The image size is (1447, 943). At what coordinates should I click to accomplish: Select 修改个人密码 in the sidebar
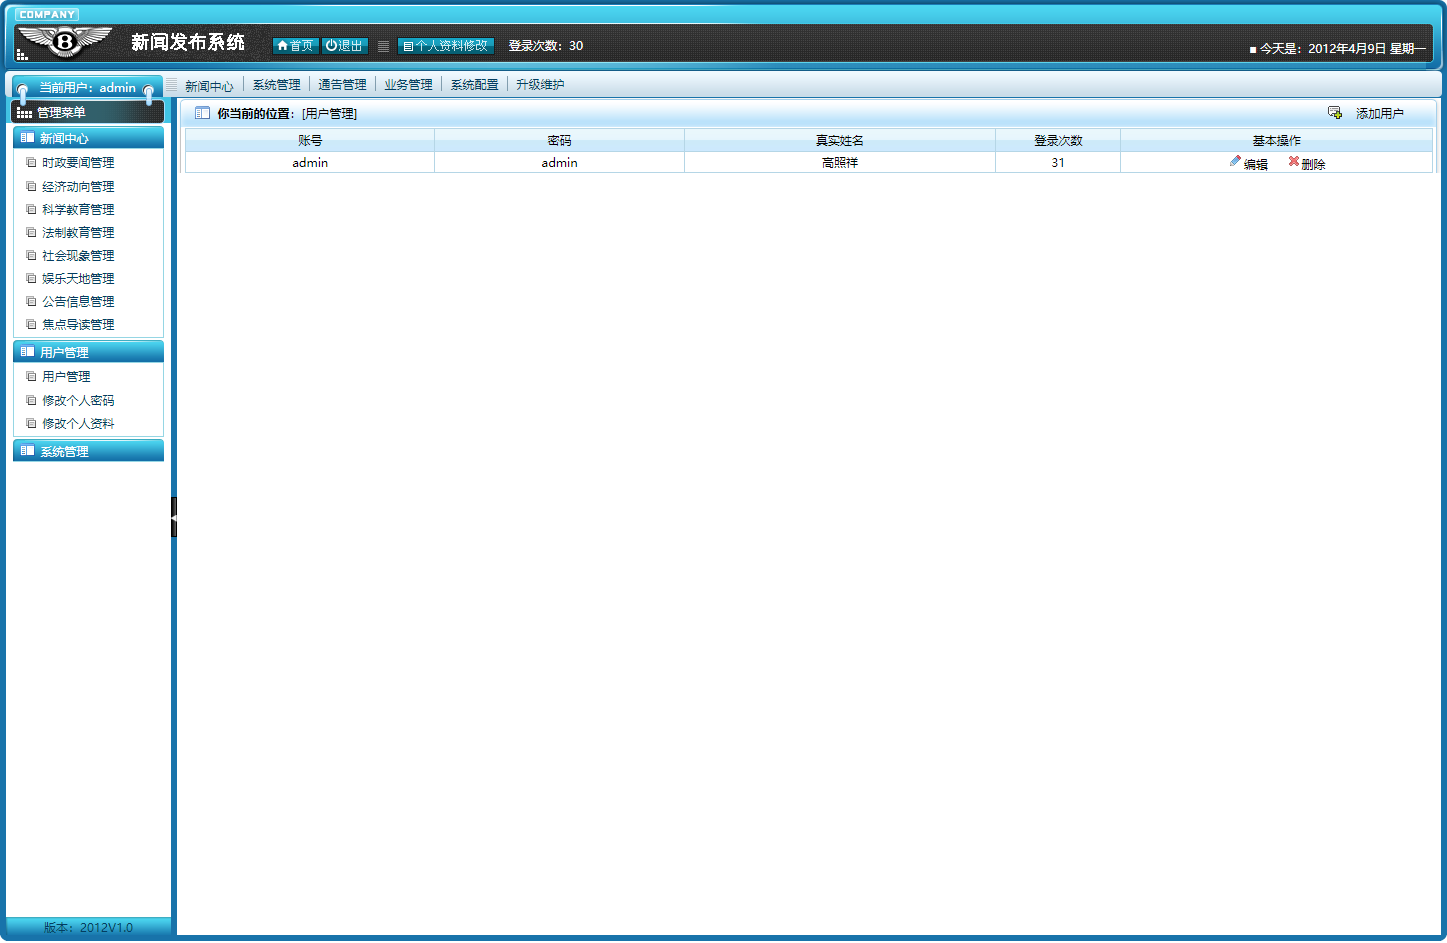(x=78, y=401)
